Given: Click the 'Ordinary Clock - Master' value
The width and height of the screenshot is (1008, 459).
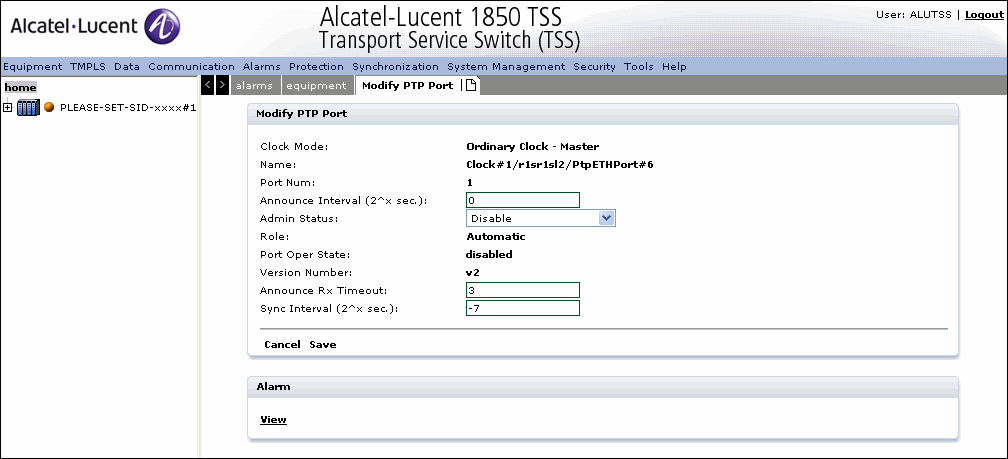Looking at the screenshot, I should 533,147.
